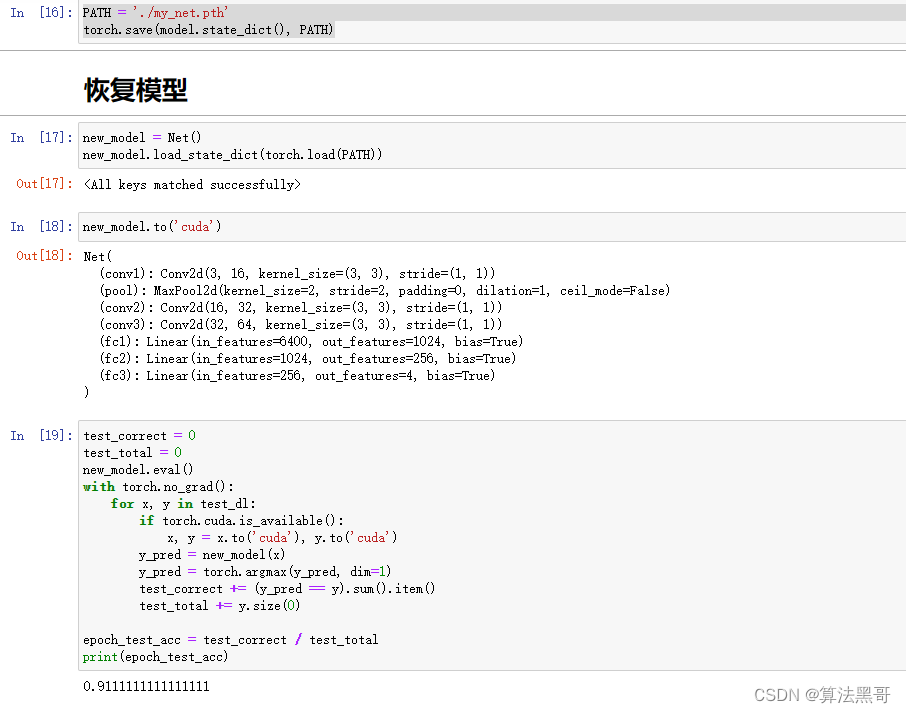This screenshot has width=906, height=713.
Task: Click the line 'y_pred = new_model(x)'
Action: [212, 555]
